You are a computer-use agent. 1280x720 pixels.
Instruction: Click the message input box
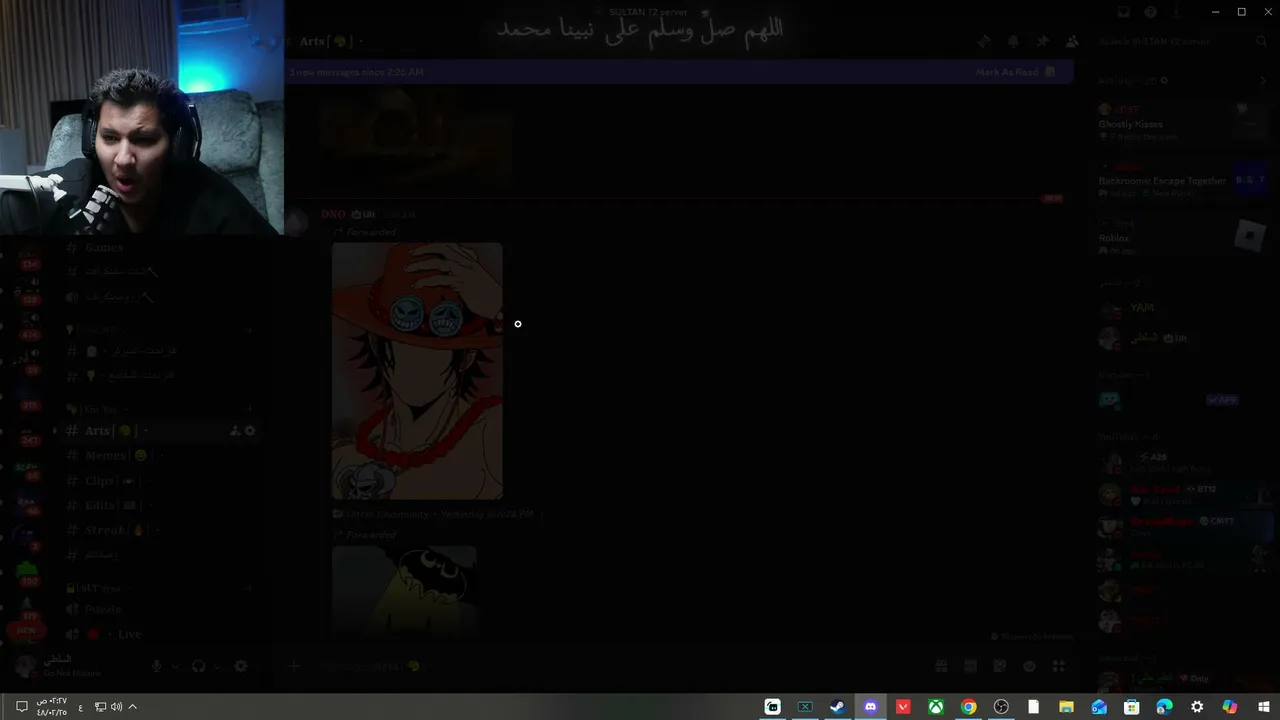pos(620,666)
